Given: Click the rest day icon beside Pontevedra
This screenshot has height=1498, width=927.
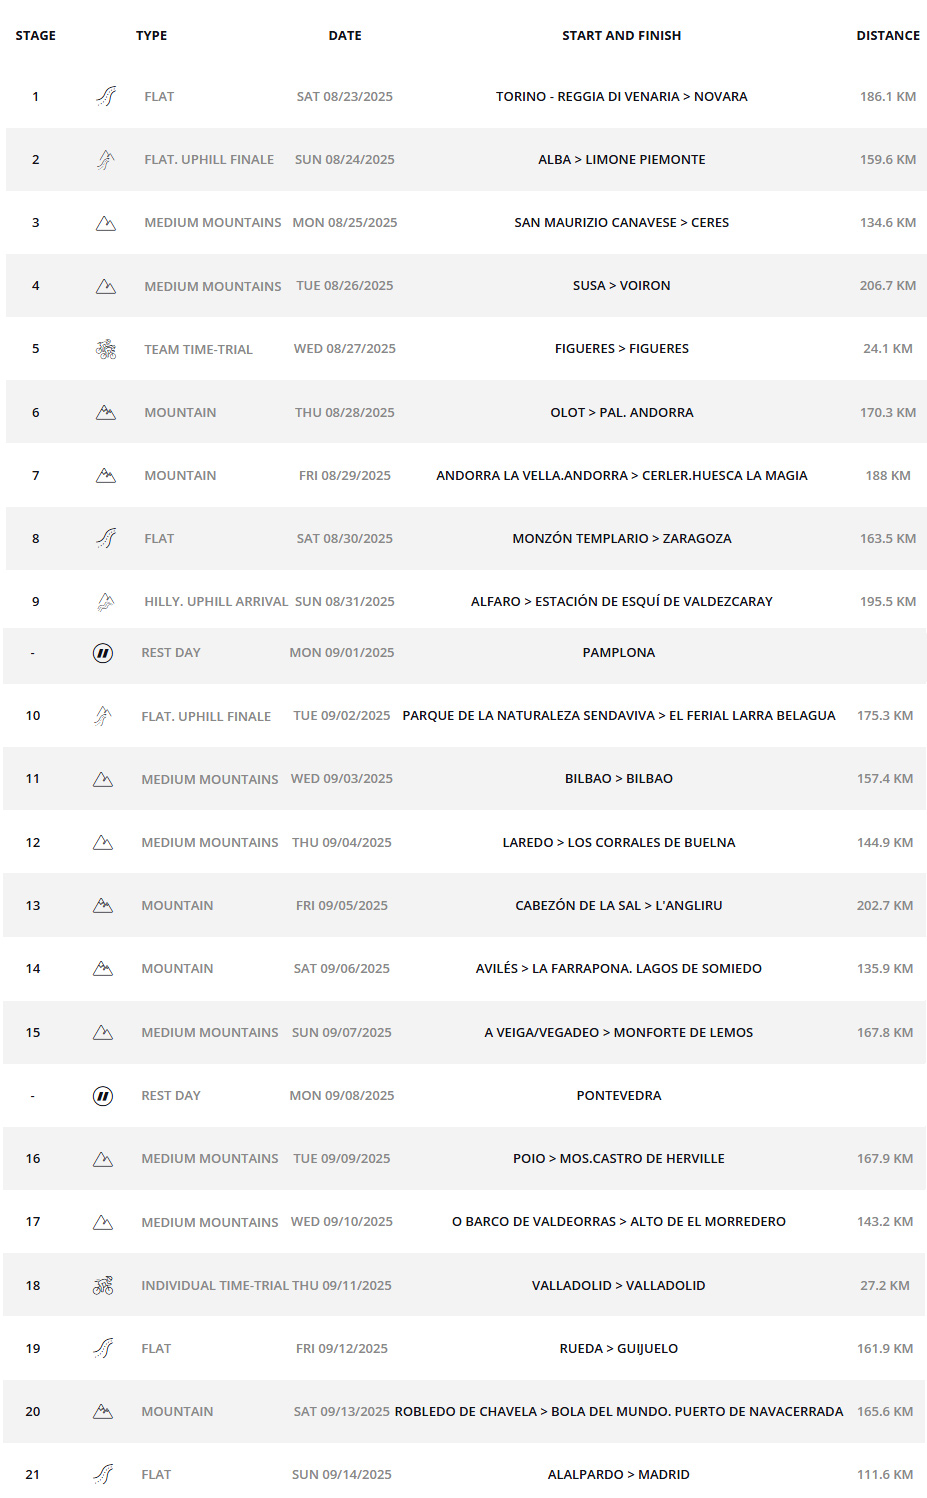Looking at the screenshot, I should tap(103, 1096).
